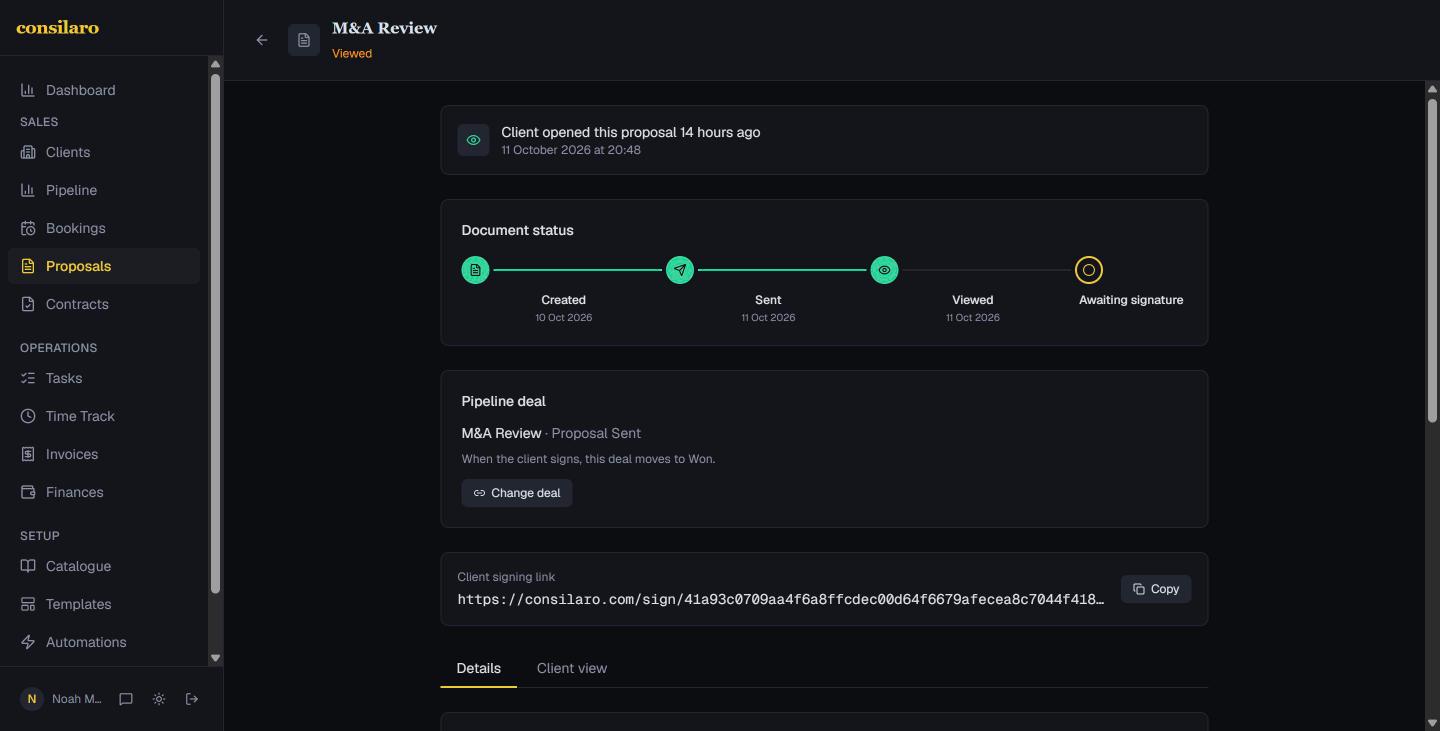Click the sidebar scrollbar down arrow
Screen dimensions: 1440x731
coord(215,658)
